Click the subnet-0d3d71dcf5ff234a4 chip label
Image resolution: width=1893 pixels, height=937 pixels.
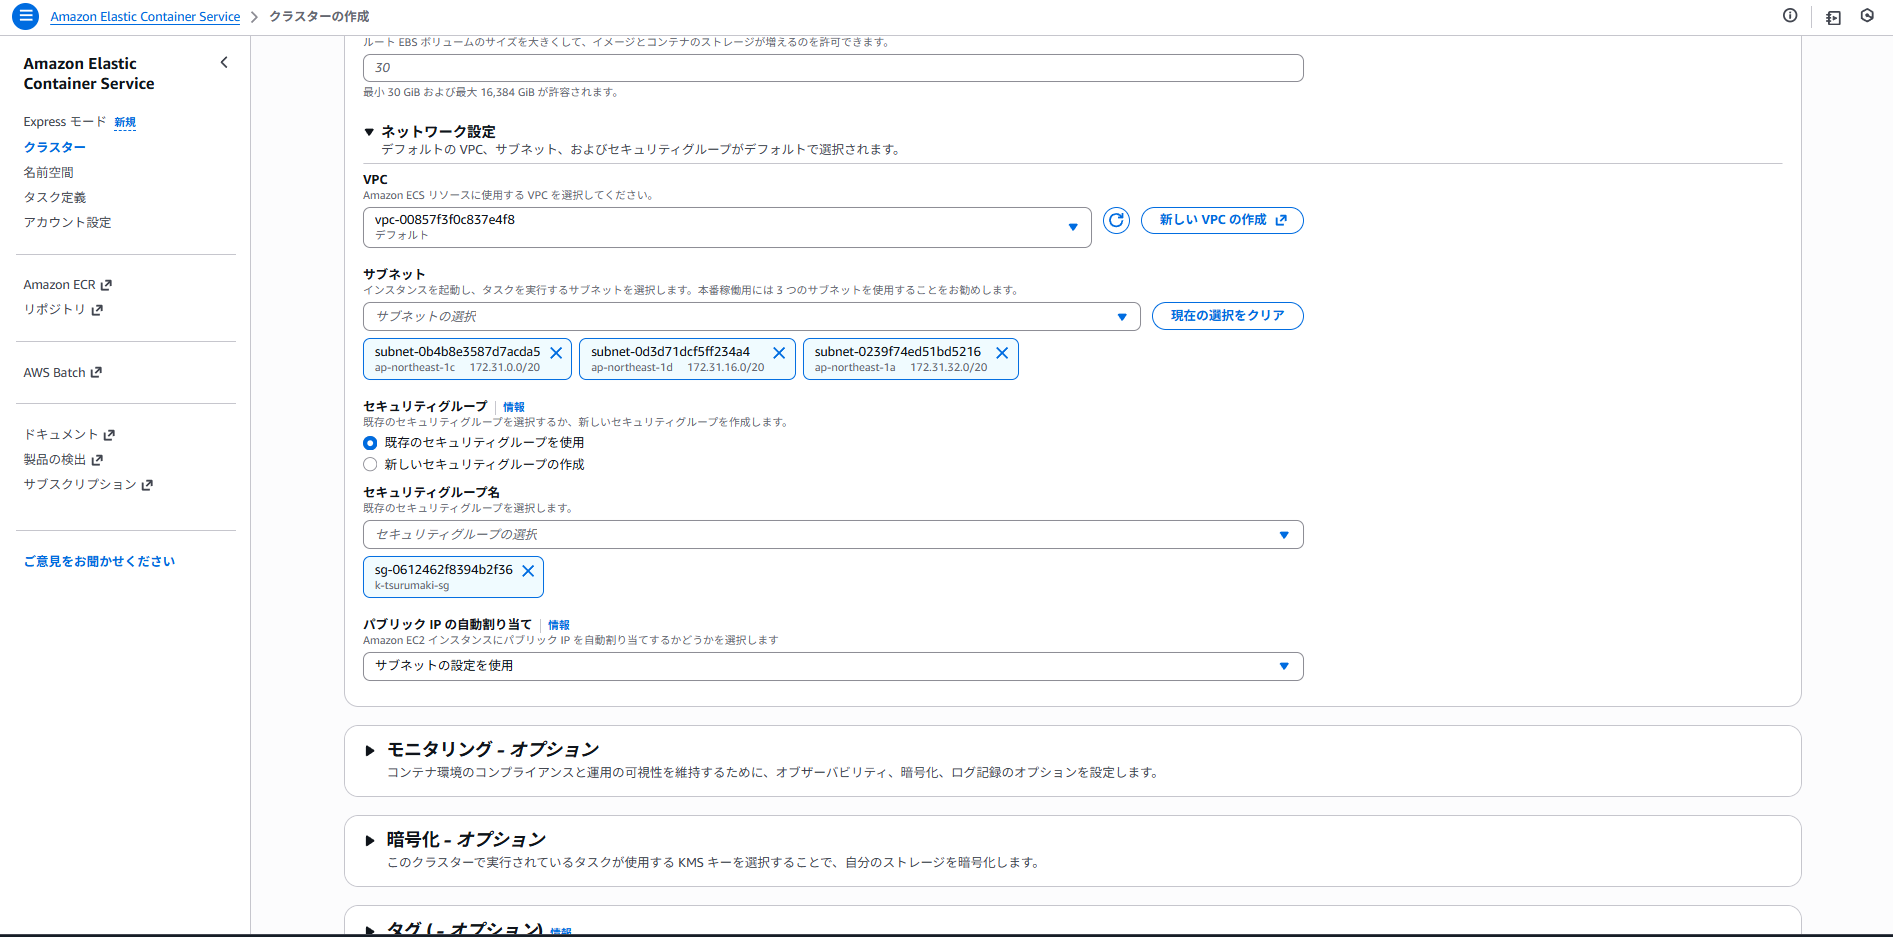(670, 352)
